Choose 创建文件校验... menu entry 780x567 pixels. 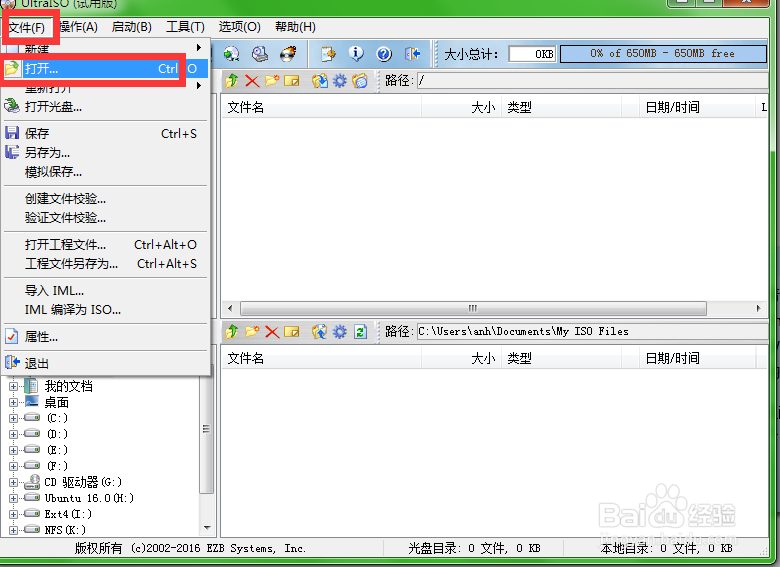[x=104, y=199]
